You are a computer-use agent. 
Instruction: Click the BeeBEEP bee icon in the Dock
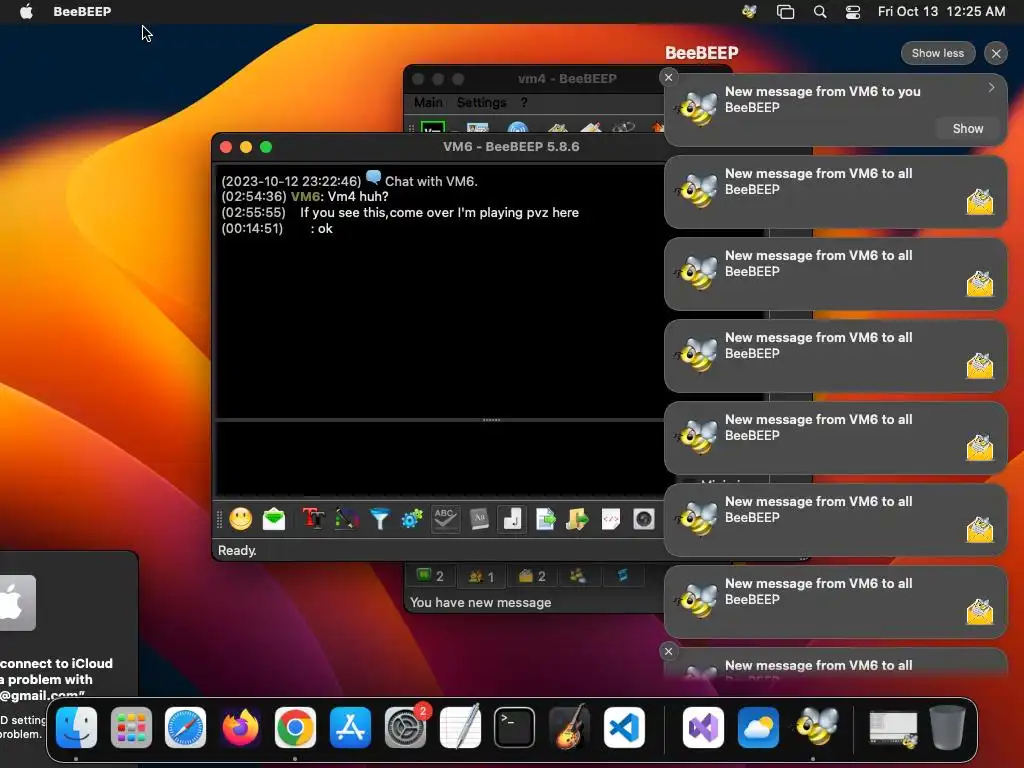pos(816,726)
